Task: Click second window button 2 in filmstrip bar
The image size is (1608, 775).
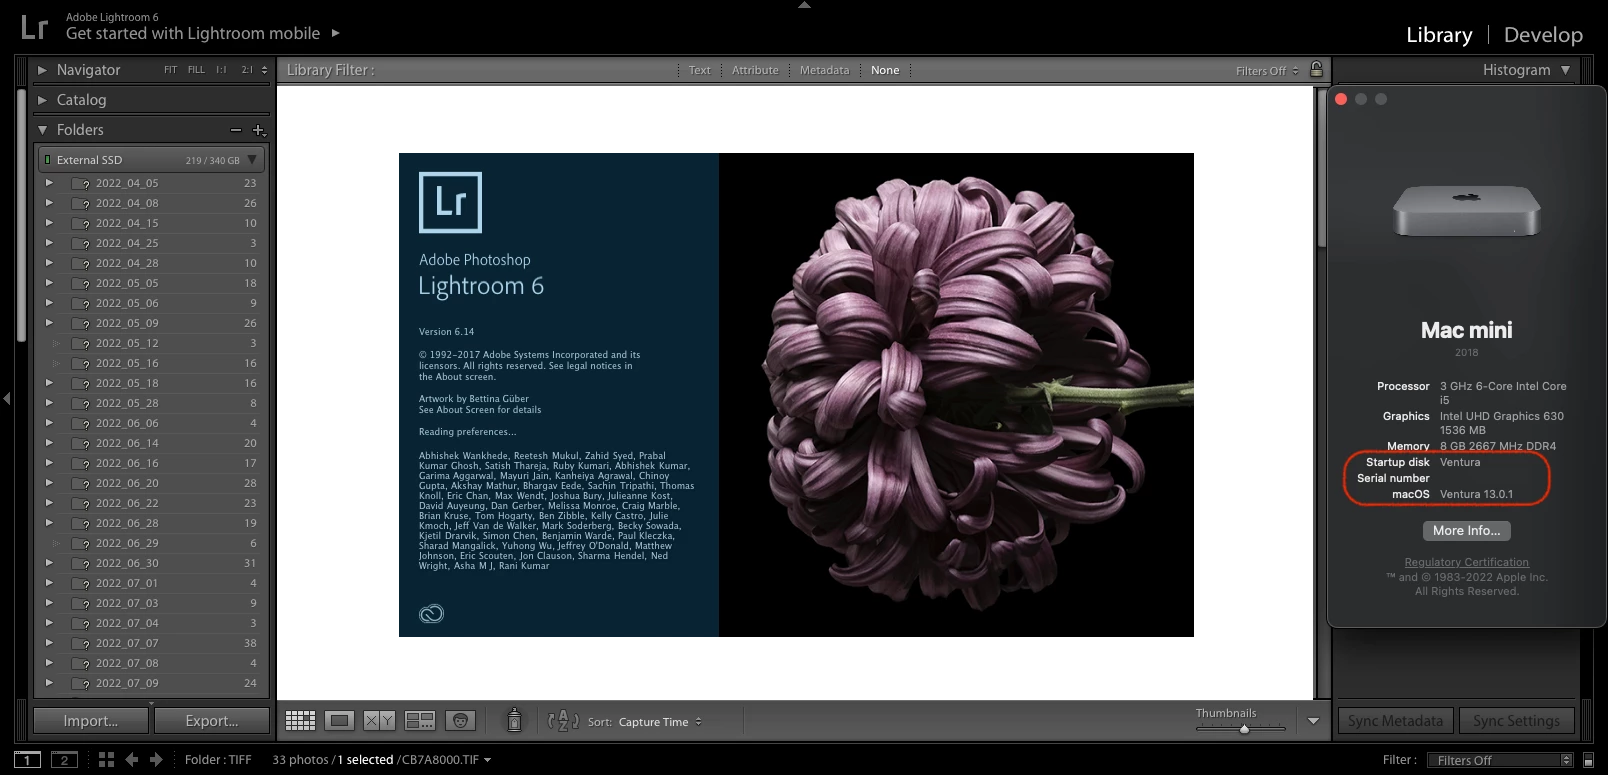Action: point(64,760)
